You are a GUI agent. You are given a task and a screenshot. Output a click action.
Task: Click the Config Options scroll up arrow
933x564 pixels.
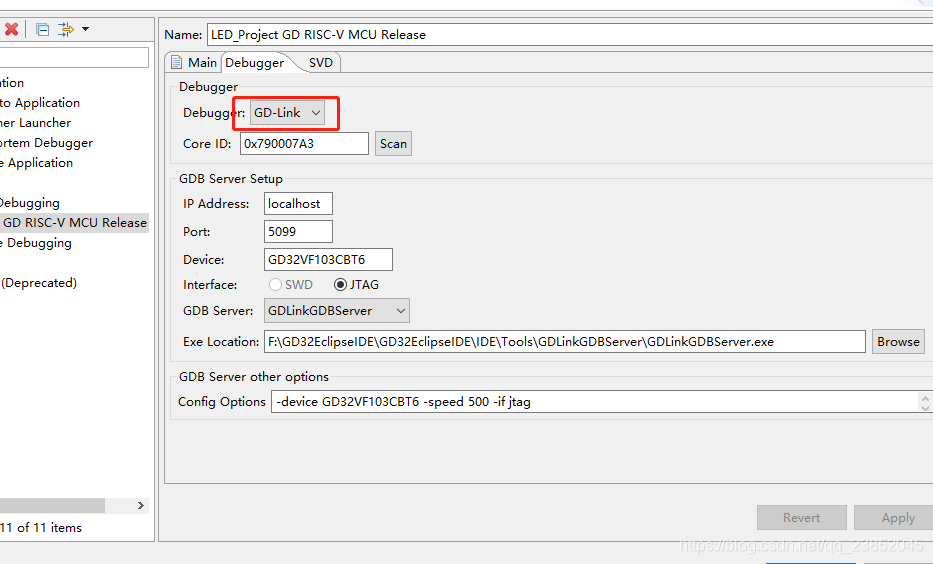(x=925, y=397)
